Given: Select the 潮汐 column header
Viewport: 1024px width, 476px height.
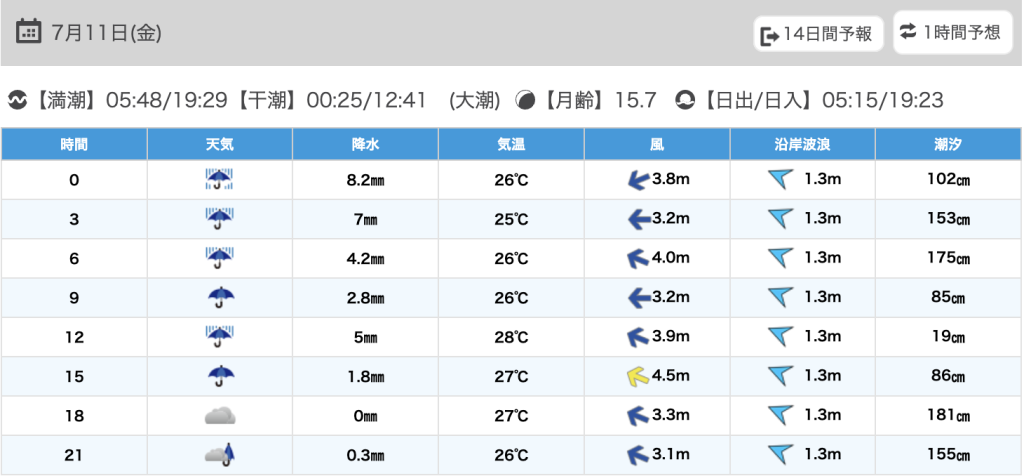Looking at the screenshot, I should pos(948,144).
